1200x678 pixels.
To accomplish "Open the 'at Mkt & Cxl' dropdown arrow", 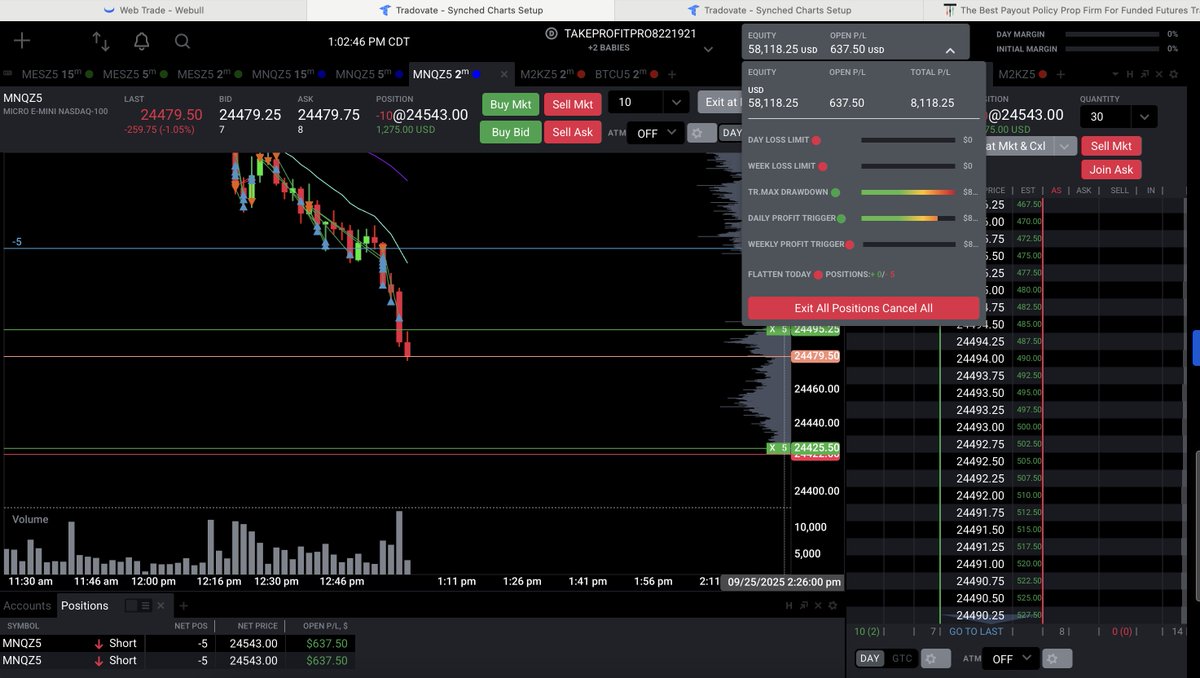I will pyautogui.click(x=1064, y=145).
